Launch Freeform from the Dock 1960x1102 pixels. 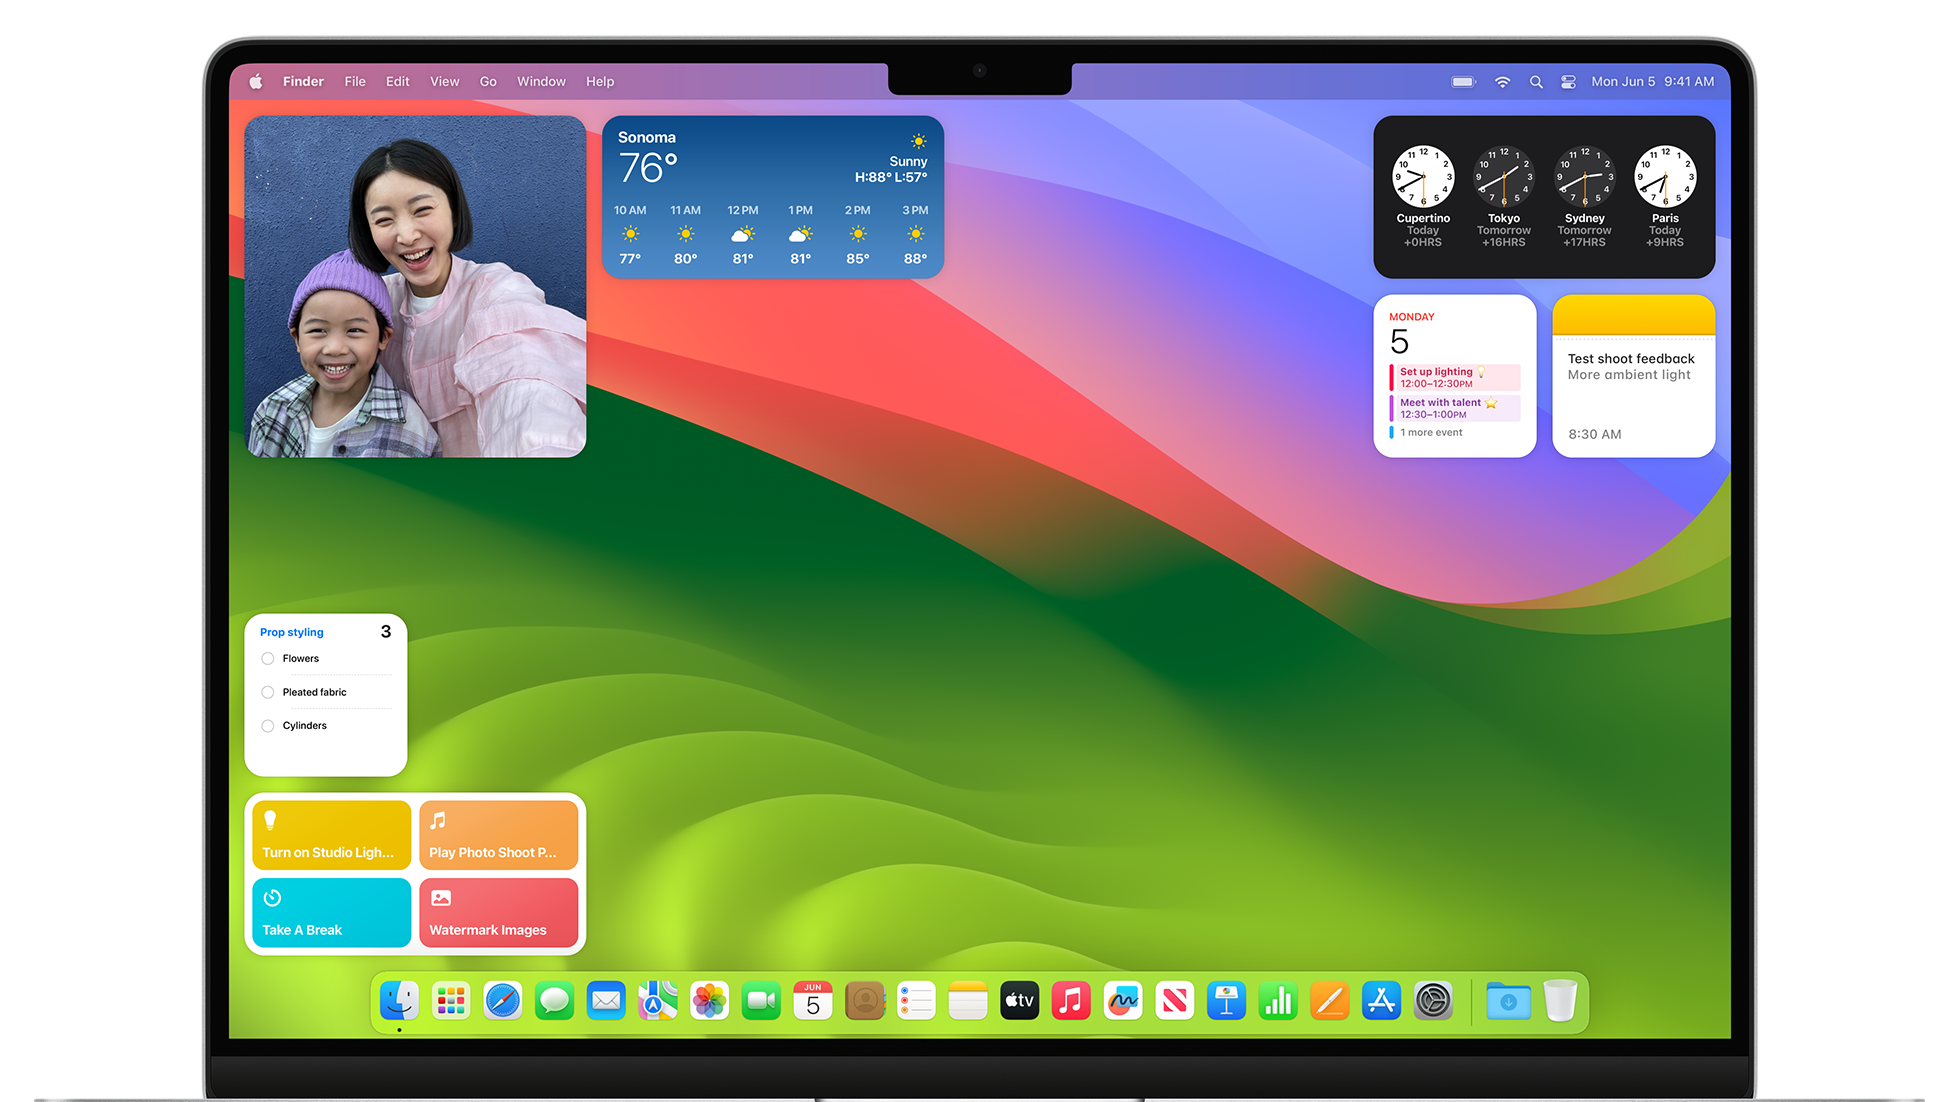tap(1123, 1001)
